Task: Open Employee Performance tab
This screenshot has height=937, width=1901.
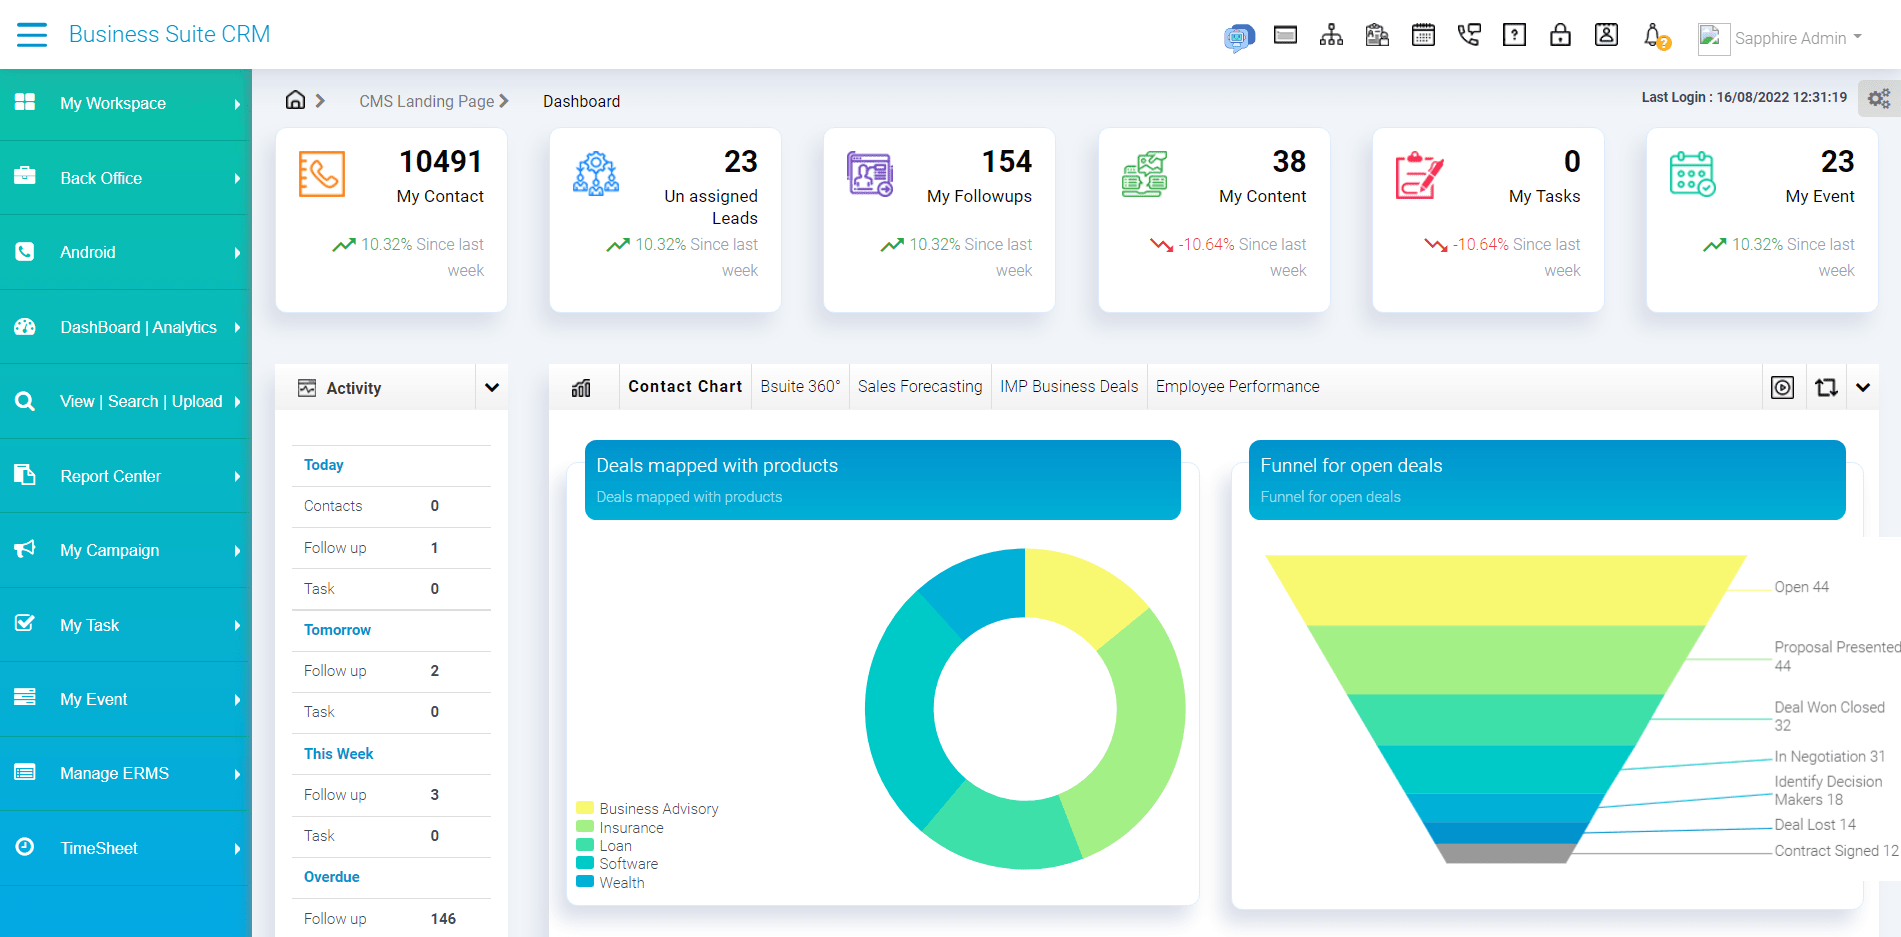Action: point(1237,386)
